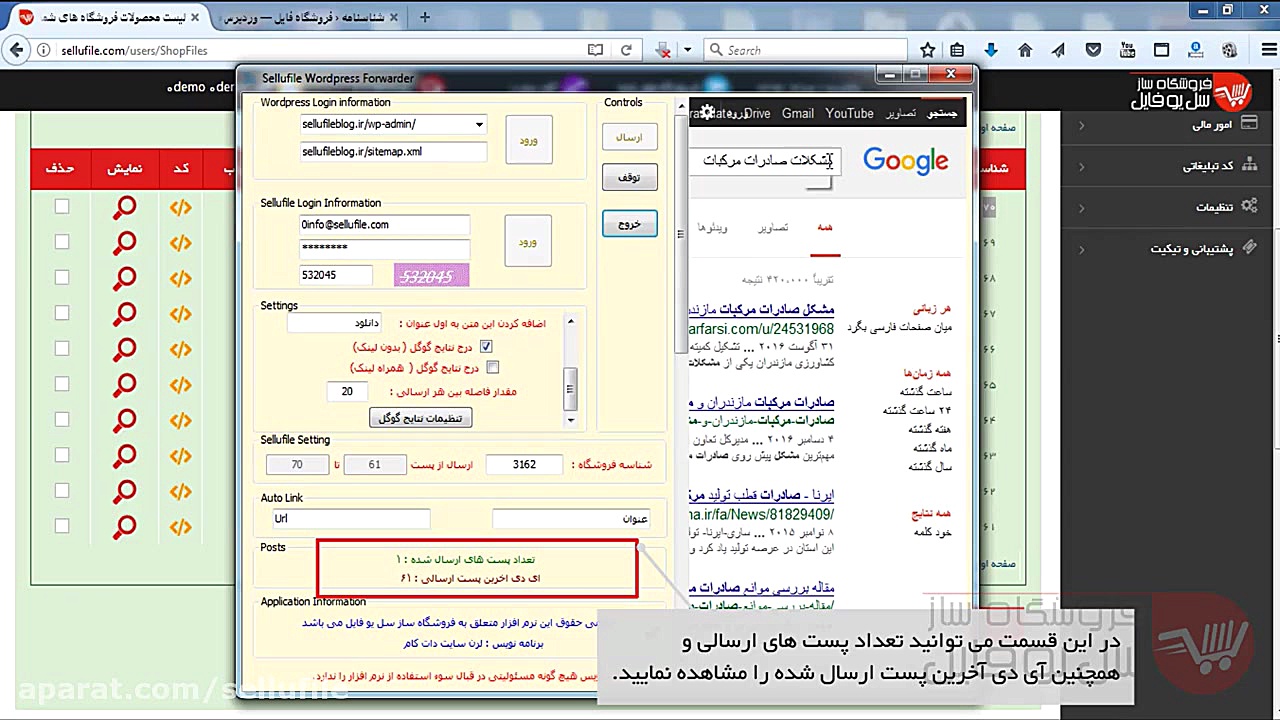Click the pink 532045 captcha swatch
Screen dimensions: 1280x720
pos(431,275)
